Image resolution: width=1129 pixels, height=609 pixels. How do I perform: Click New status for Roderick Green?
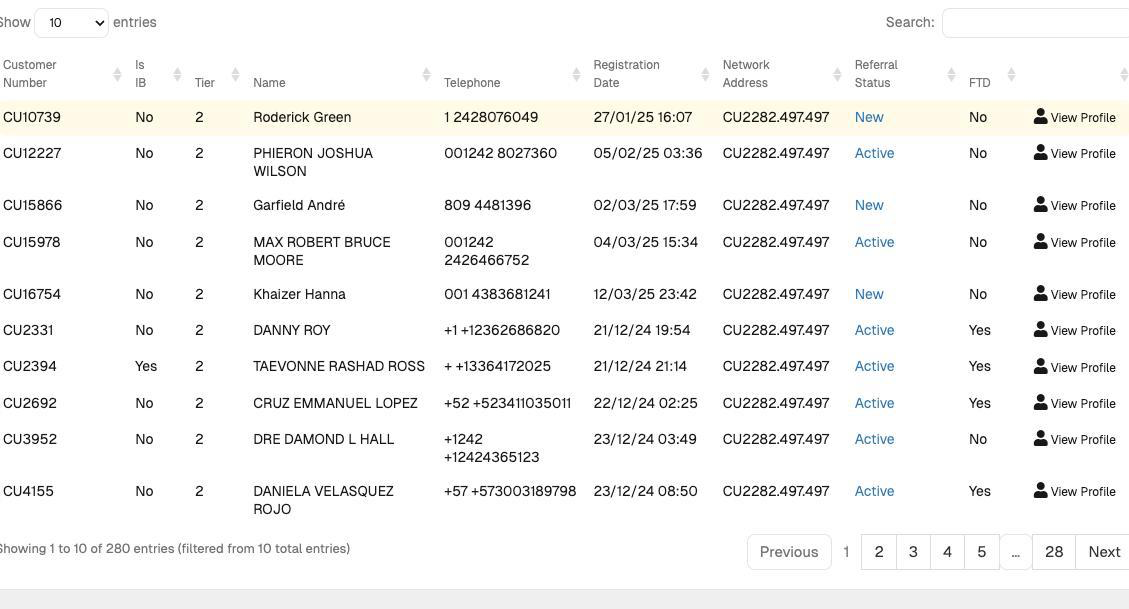pos(869,117)
